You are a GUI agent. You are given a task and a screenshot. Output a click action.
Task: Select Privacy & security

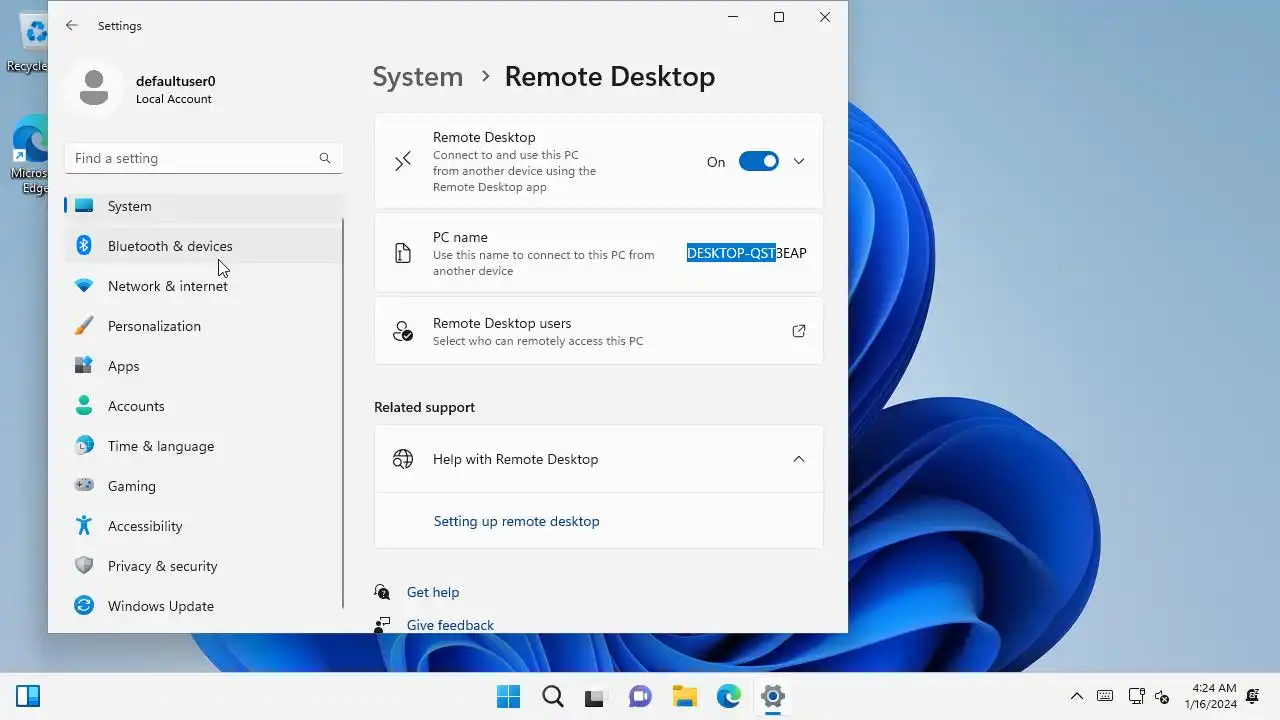pos(204,566)
